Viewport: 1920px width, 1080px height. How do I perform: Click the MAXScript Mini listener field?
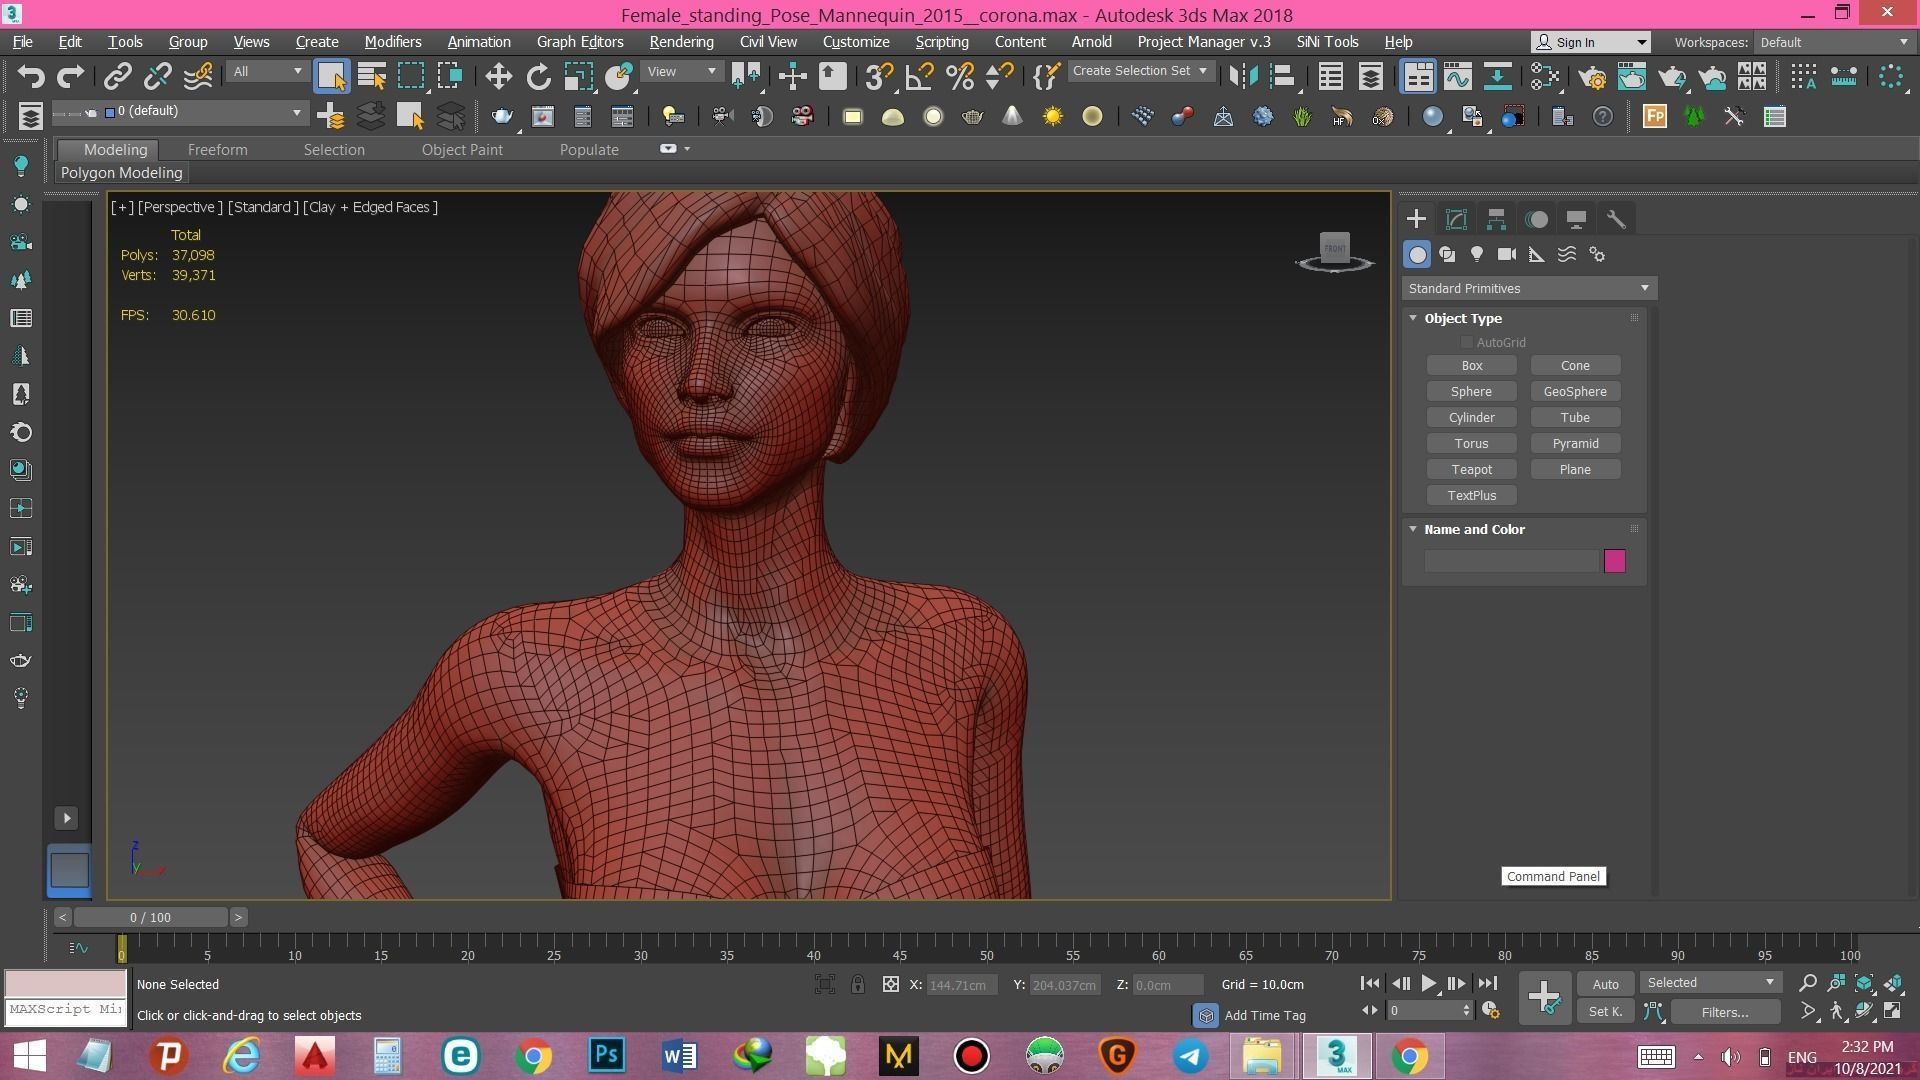click(x=65, y=1010)
